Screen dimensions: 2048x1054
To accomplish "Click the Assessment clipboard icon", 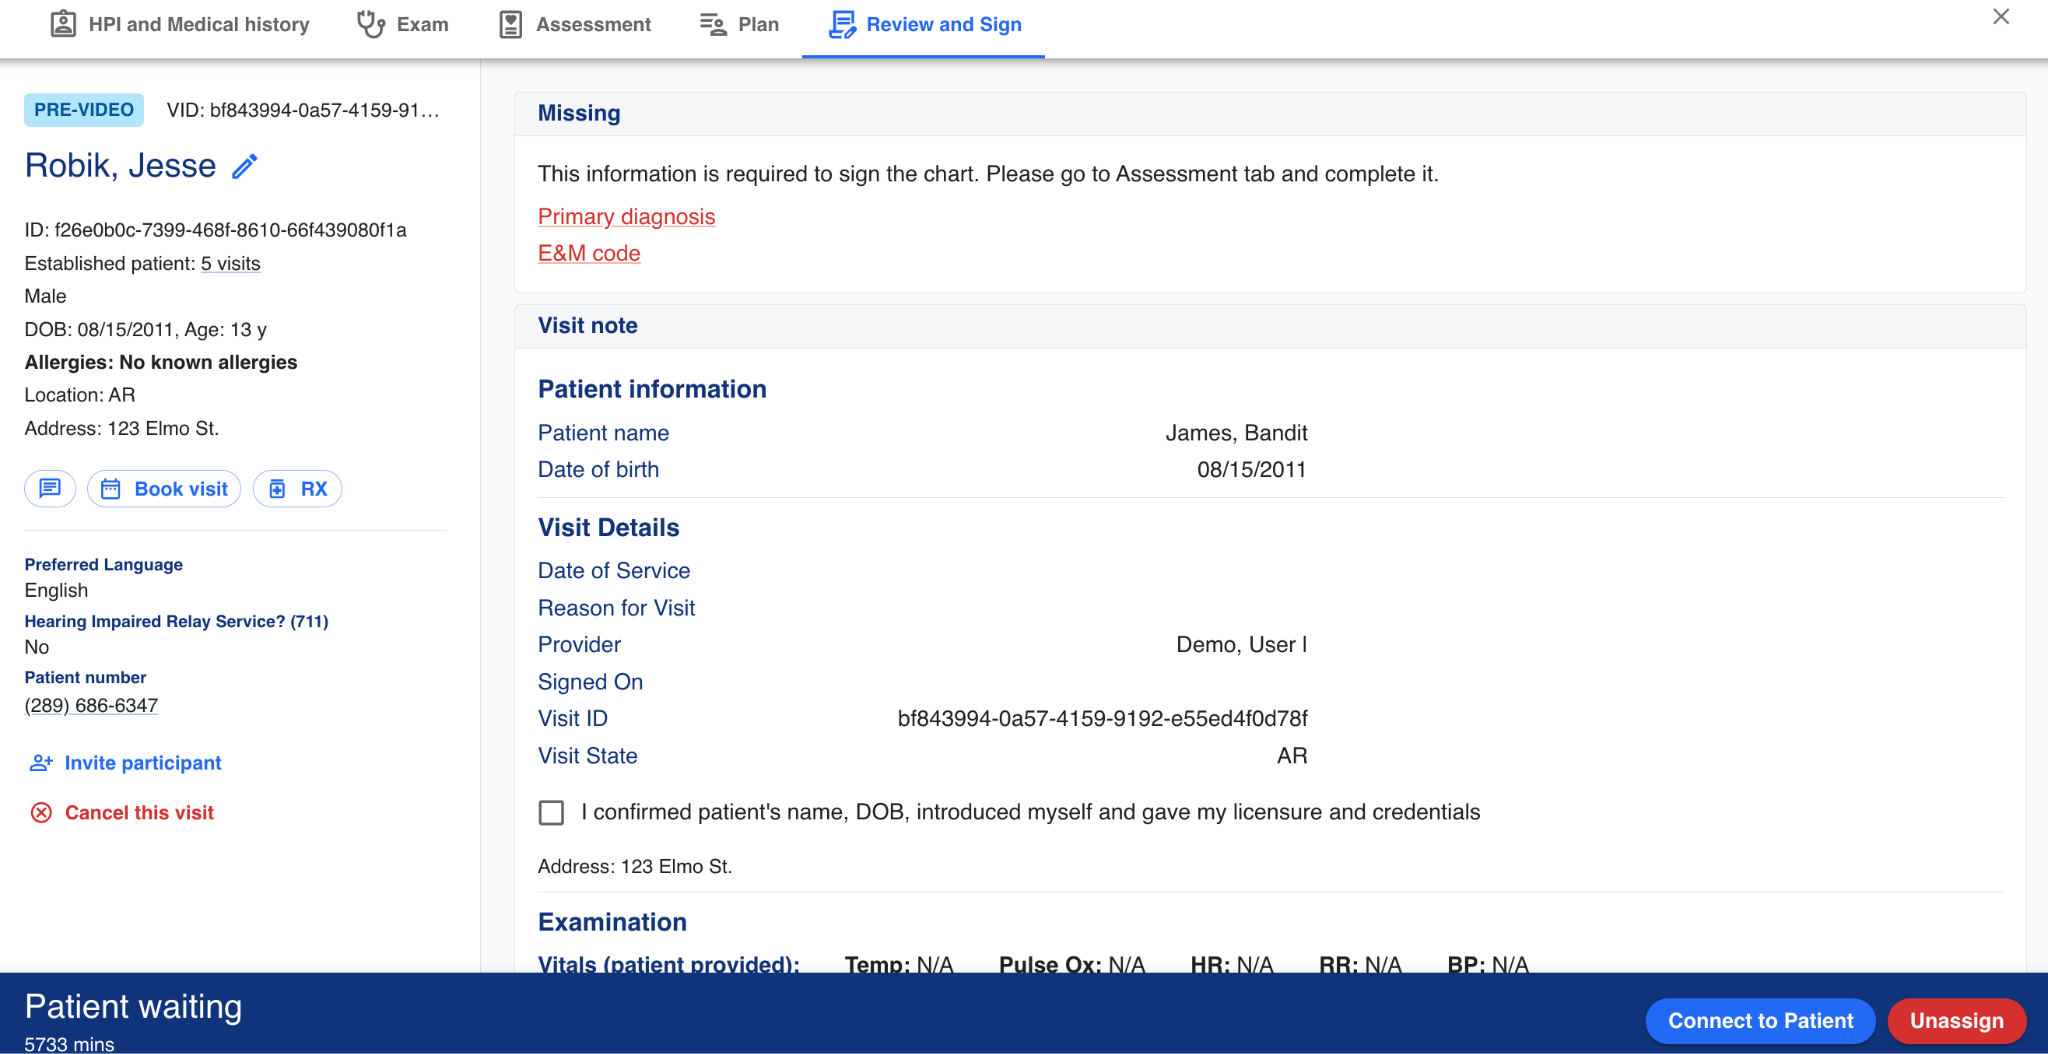I will point(510,24).
